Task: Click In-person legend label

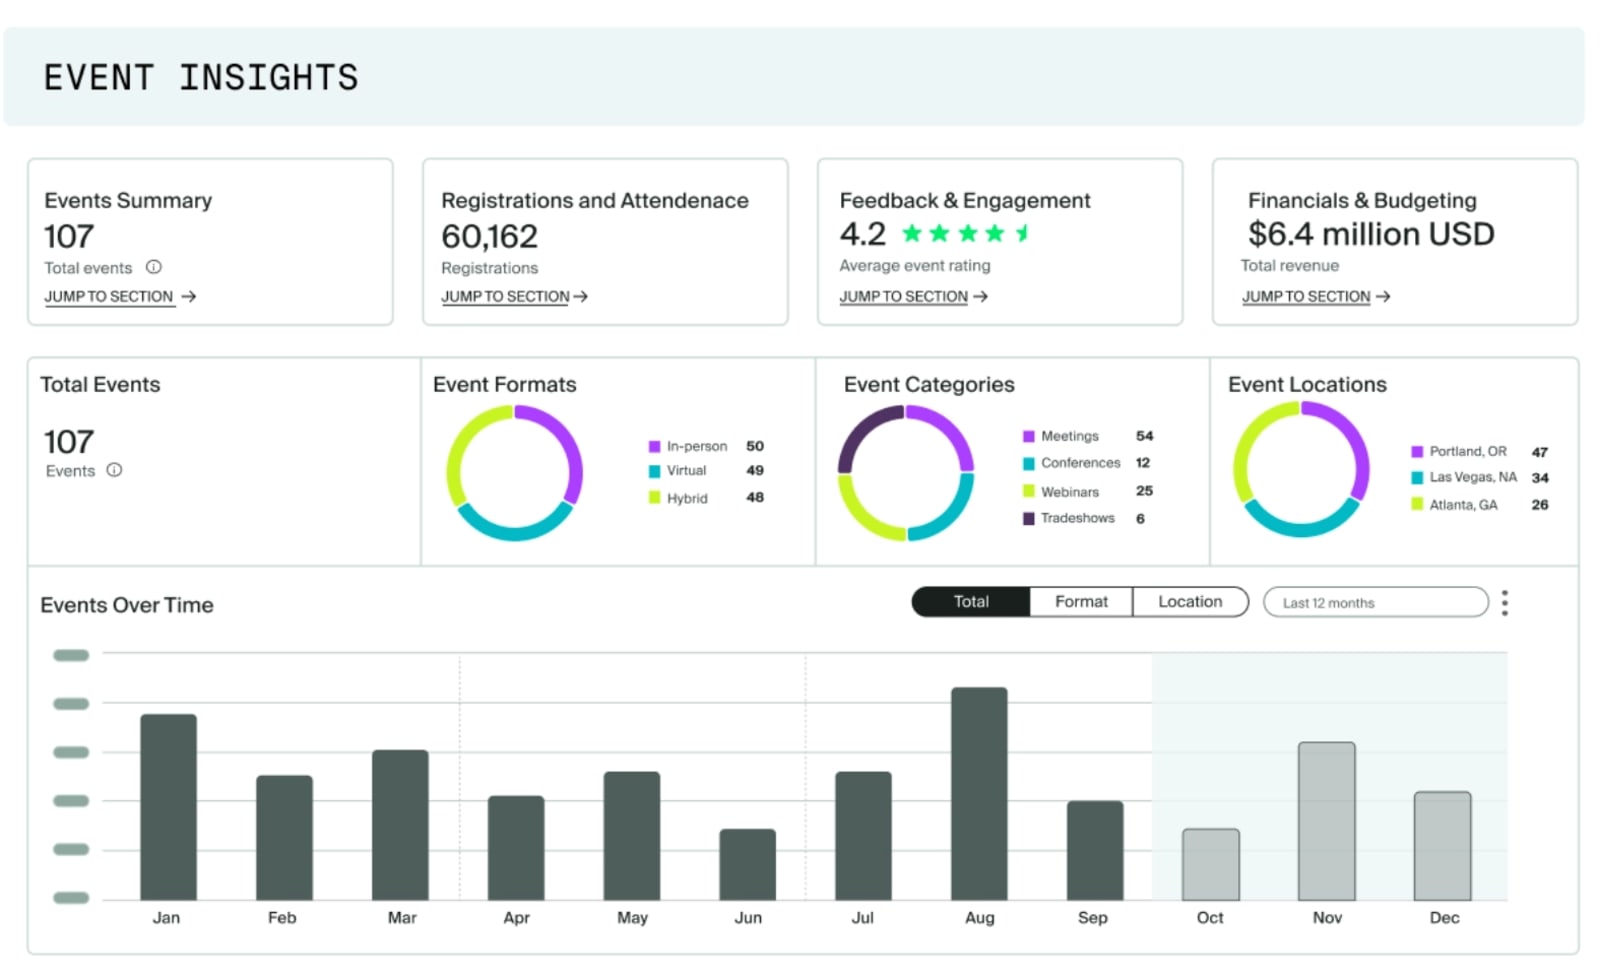Action: tap(697, 447)
